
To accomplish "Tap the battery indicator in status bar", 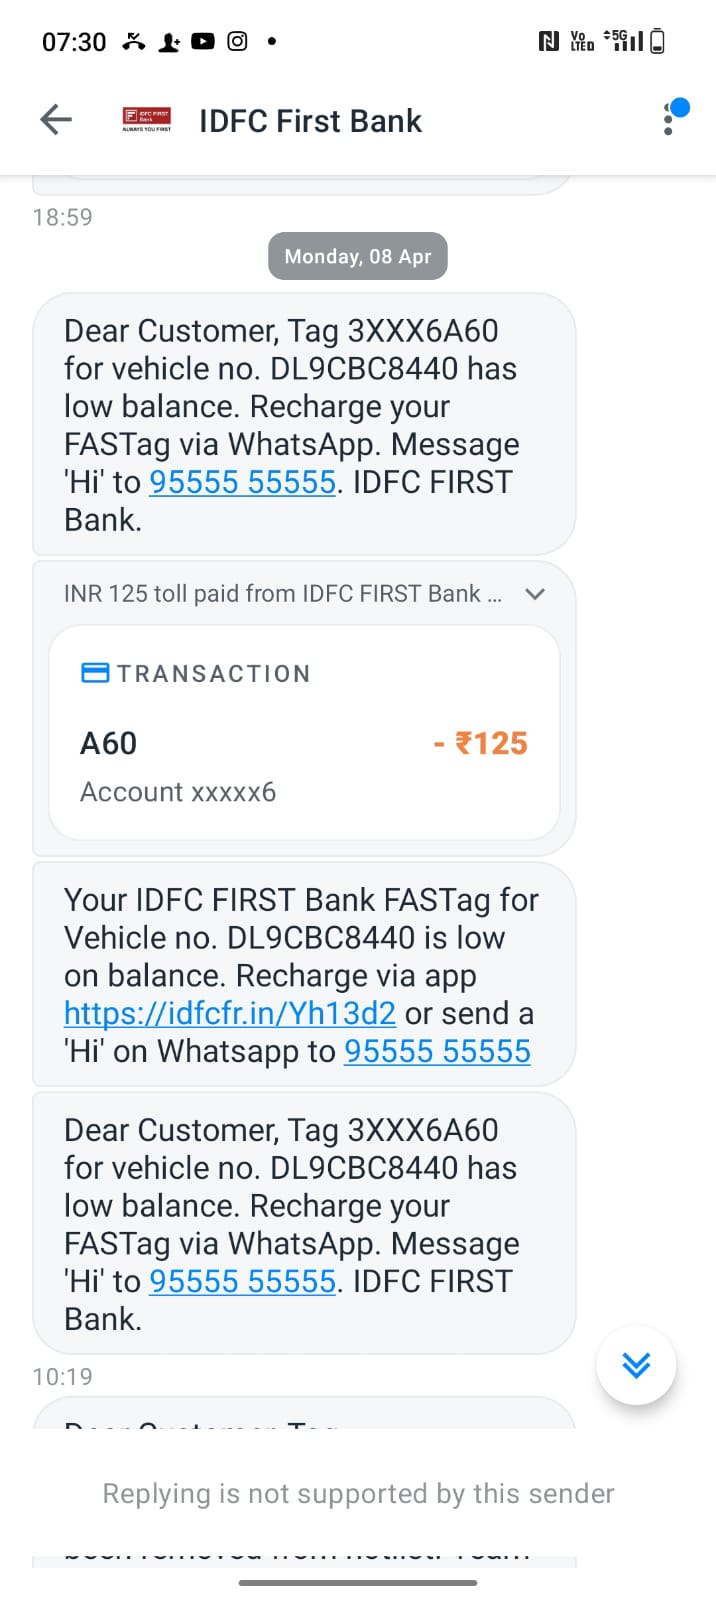I will coord(657,41).
